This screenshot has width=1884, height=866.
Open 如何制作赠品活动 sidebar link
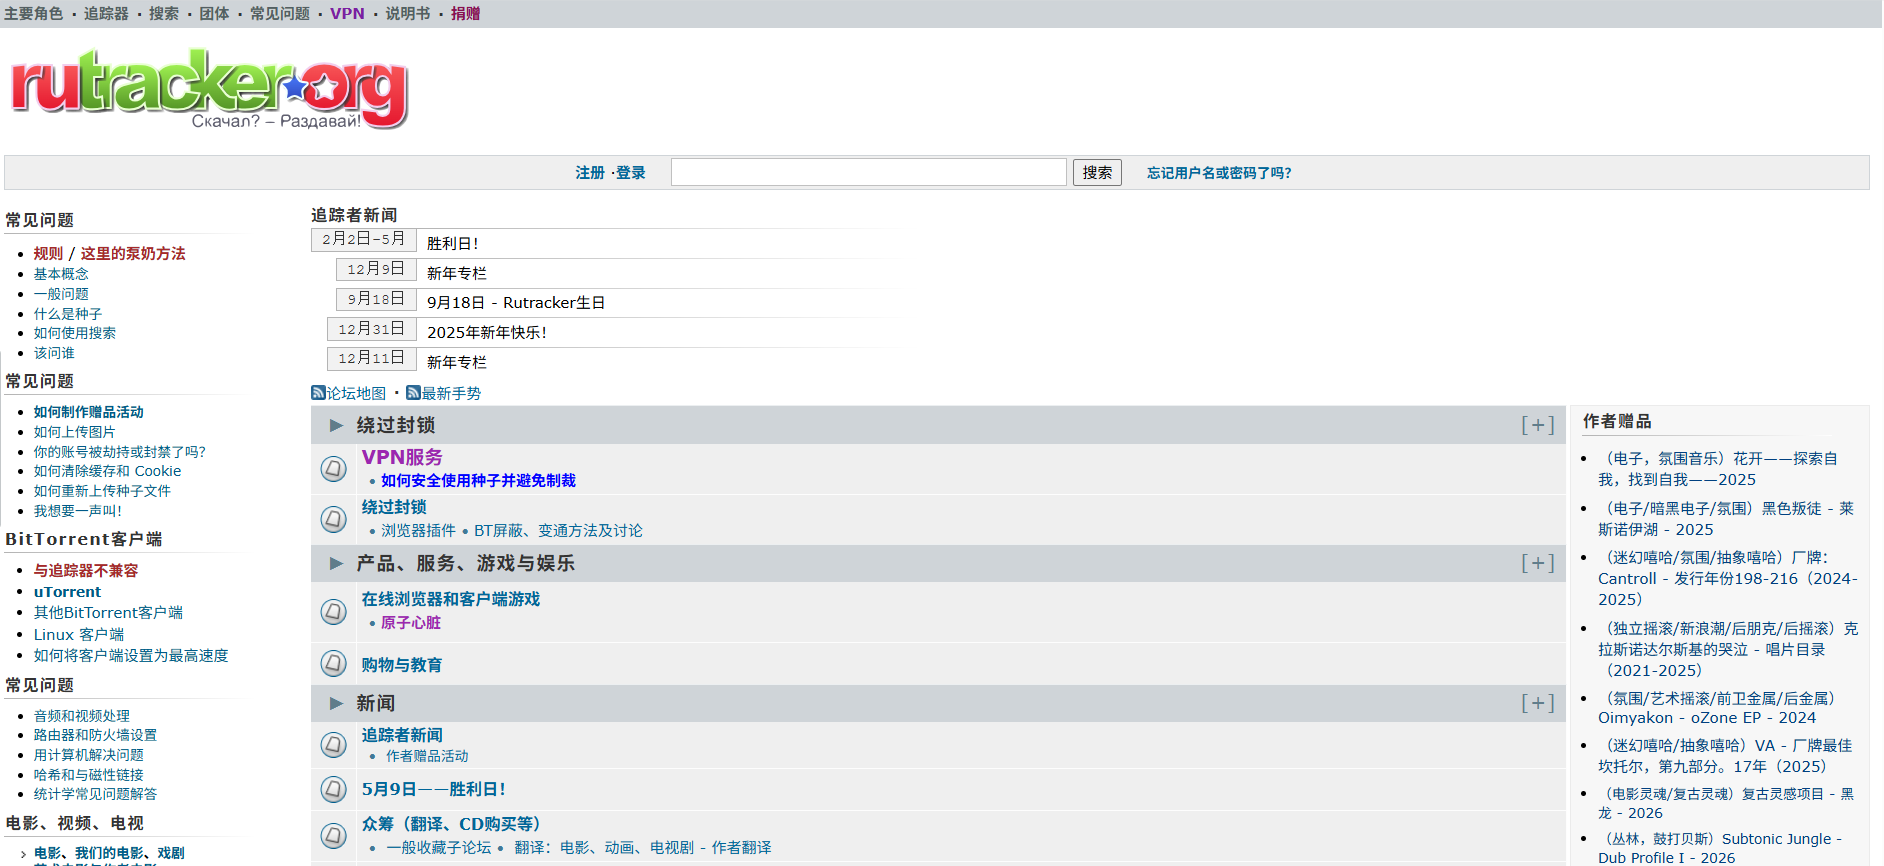click(x=89, y=412)
